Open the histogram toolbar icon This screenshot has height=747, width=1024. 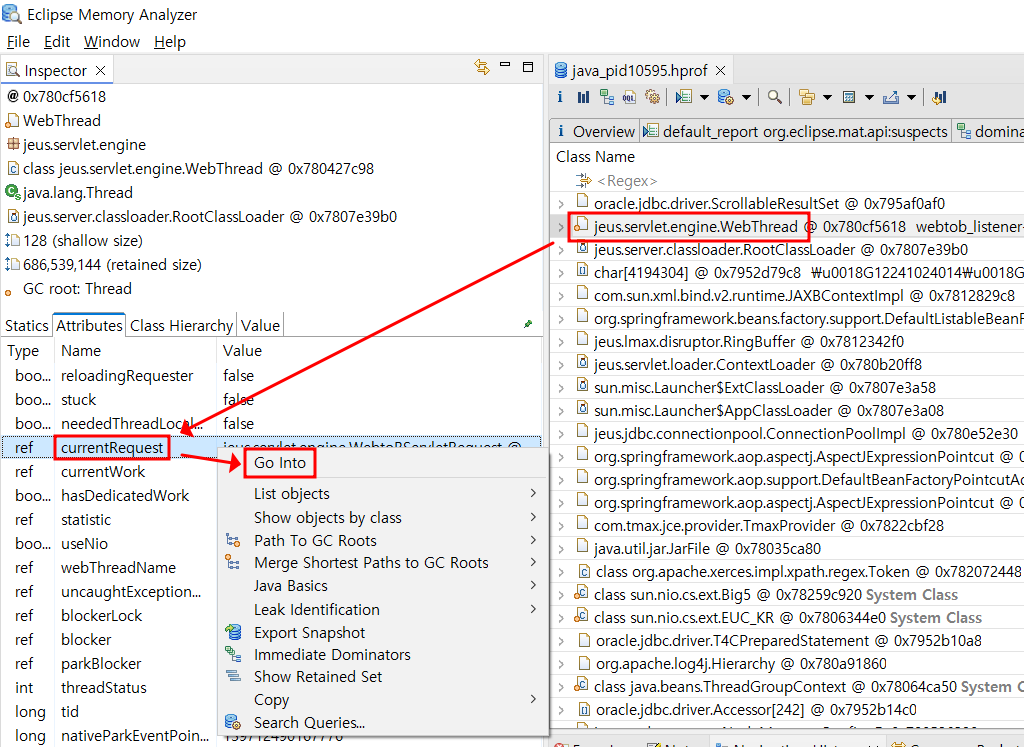click(x=584, y=97)
